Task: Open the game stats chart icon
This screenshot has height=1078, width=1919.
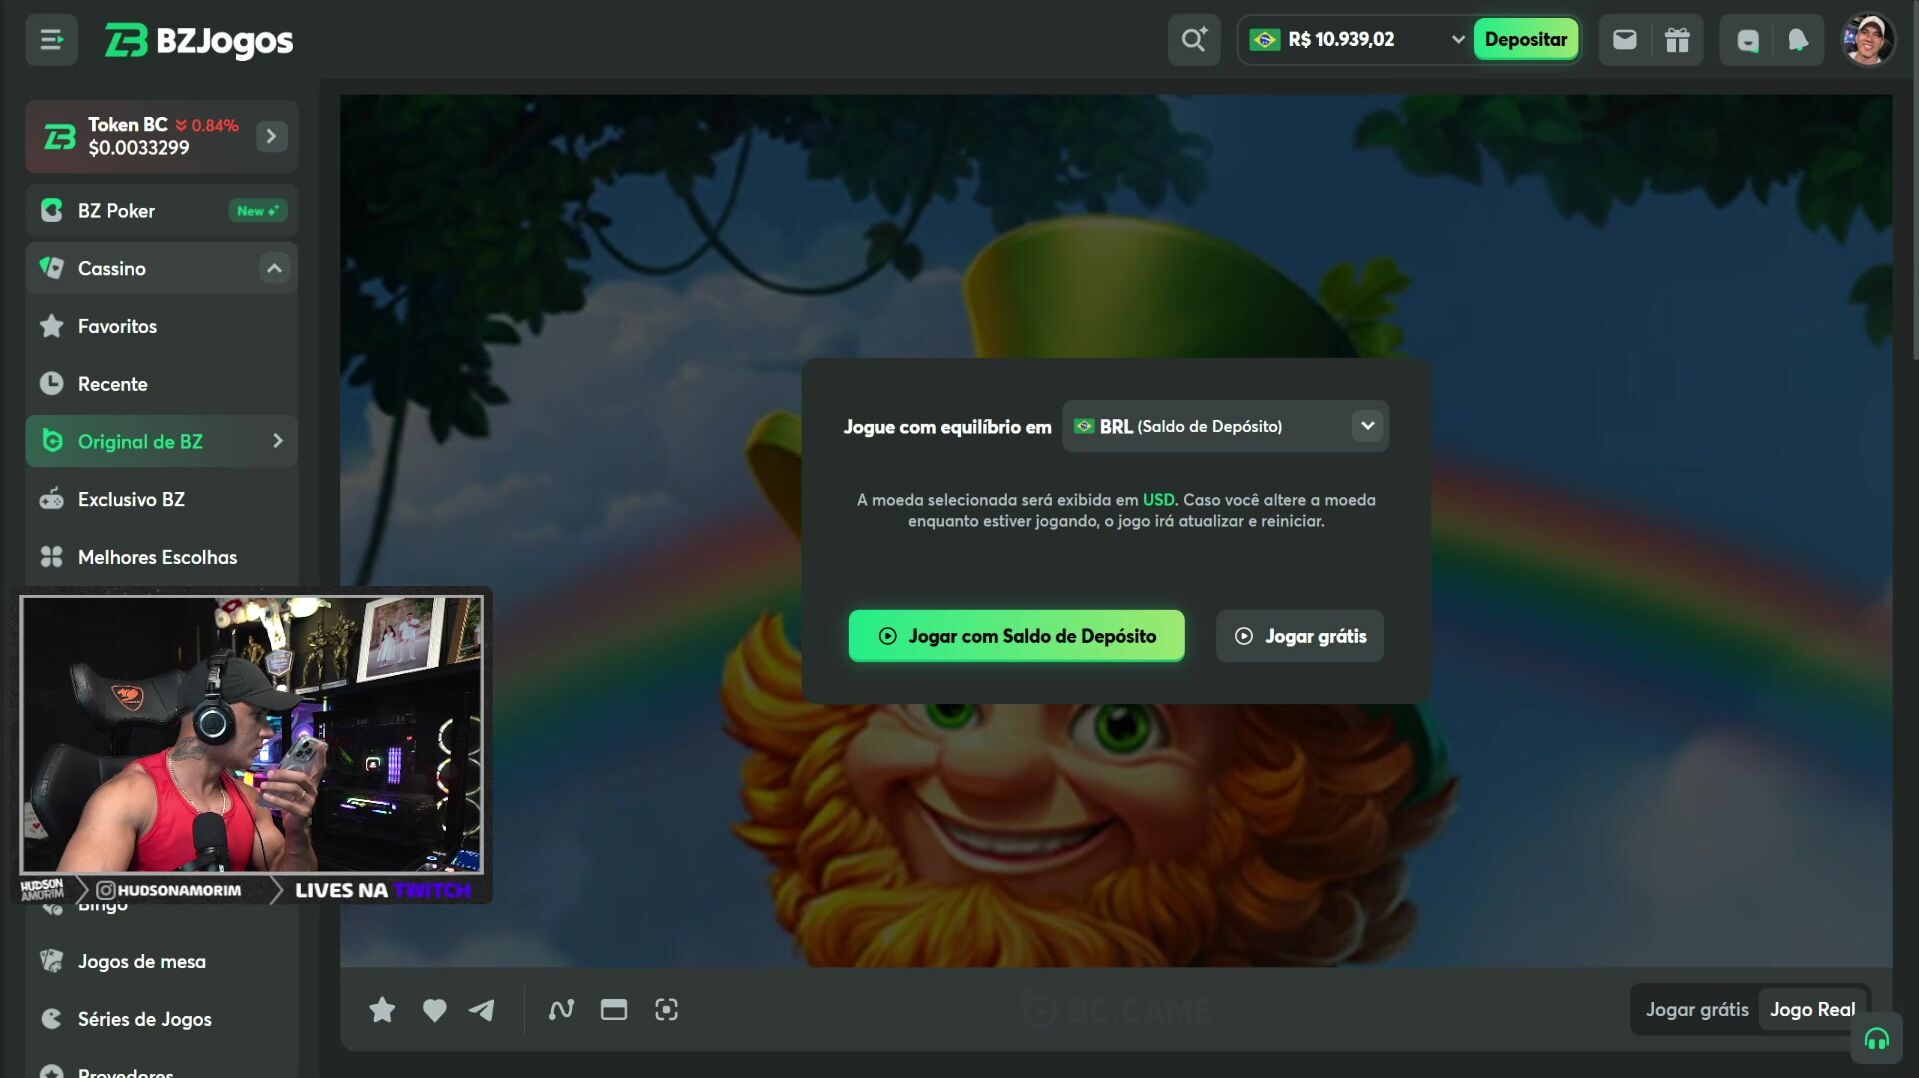Action: click(x=561, y=1010)
